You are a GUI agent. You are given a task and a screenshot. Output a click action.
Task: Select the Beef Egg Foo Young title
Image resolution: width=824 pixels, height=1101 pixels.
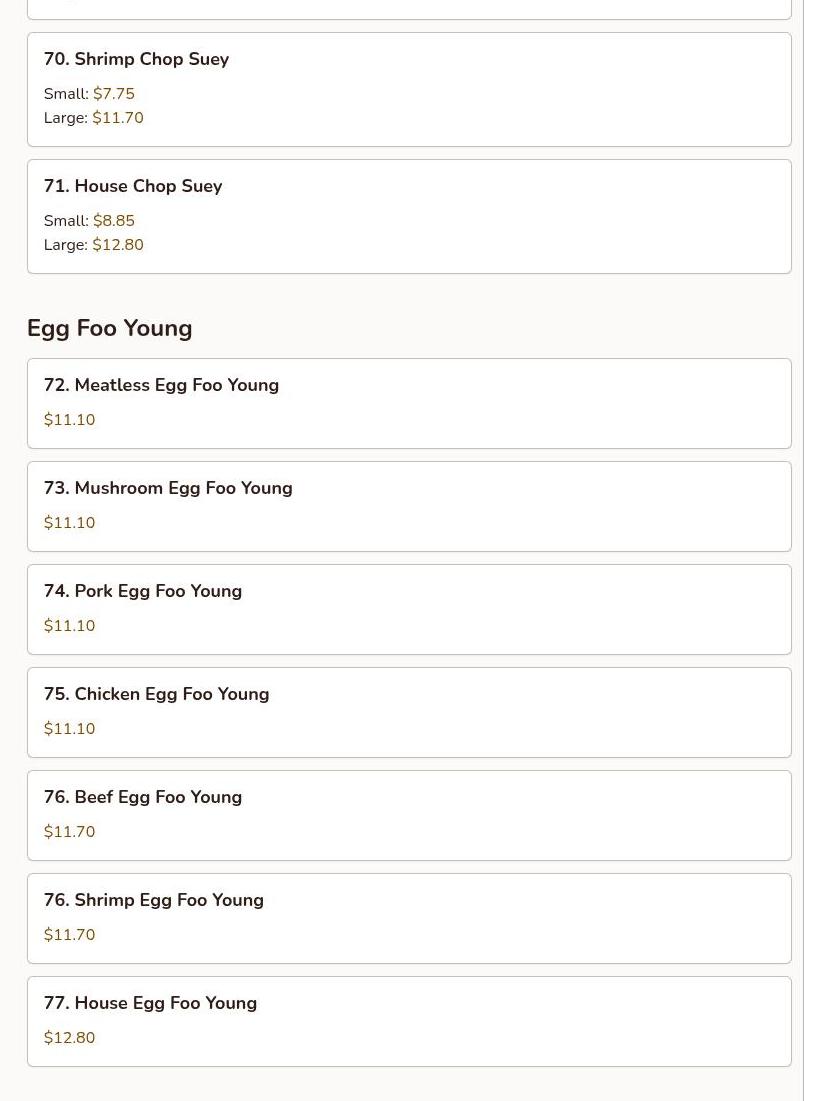tap(143, 797)
